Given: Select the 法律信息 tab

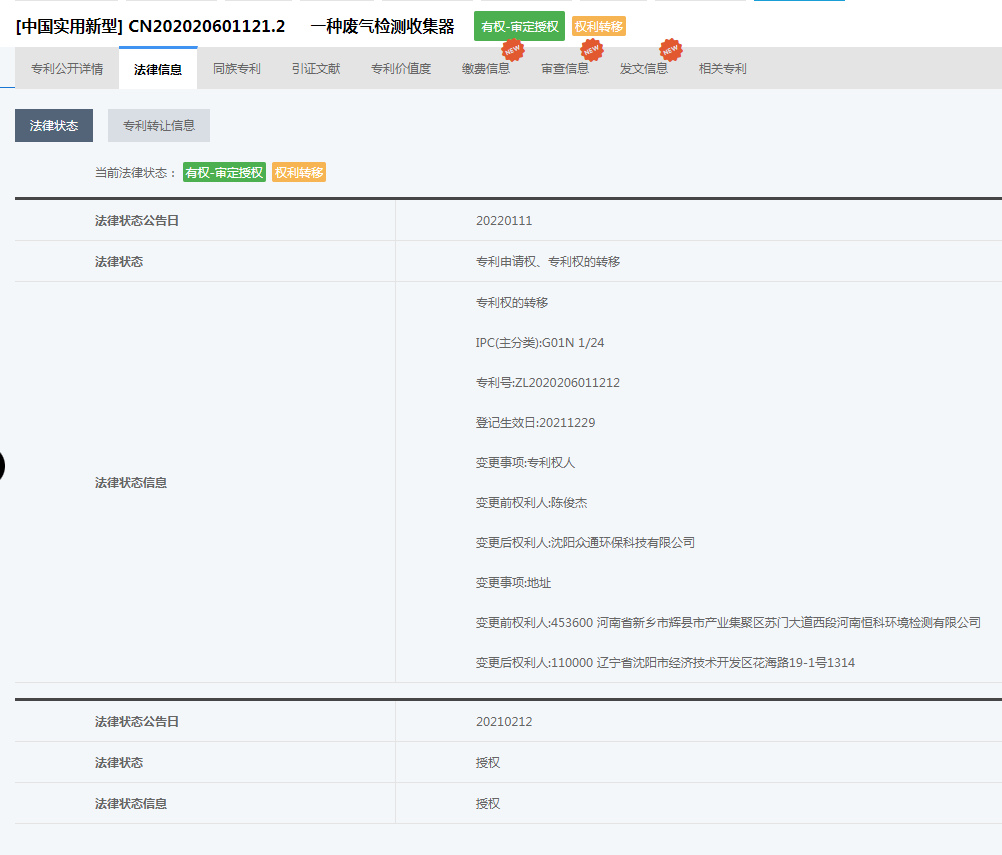Looking at the screenshot, I should coord(158,69).
